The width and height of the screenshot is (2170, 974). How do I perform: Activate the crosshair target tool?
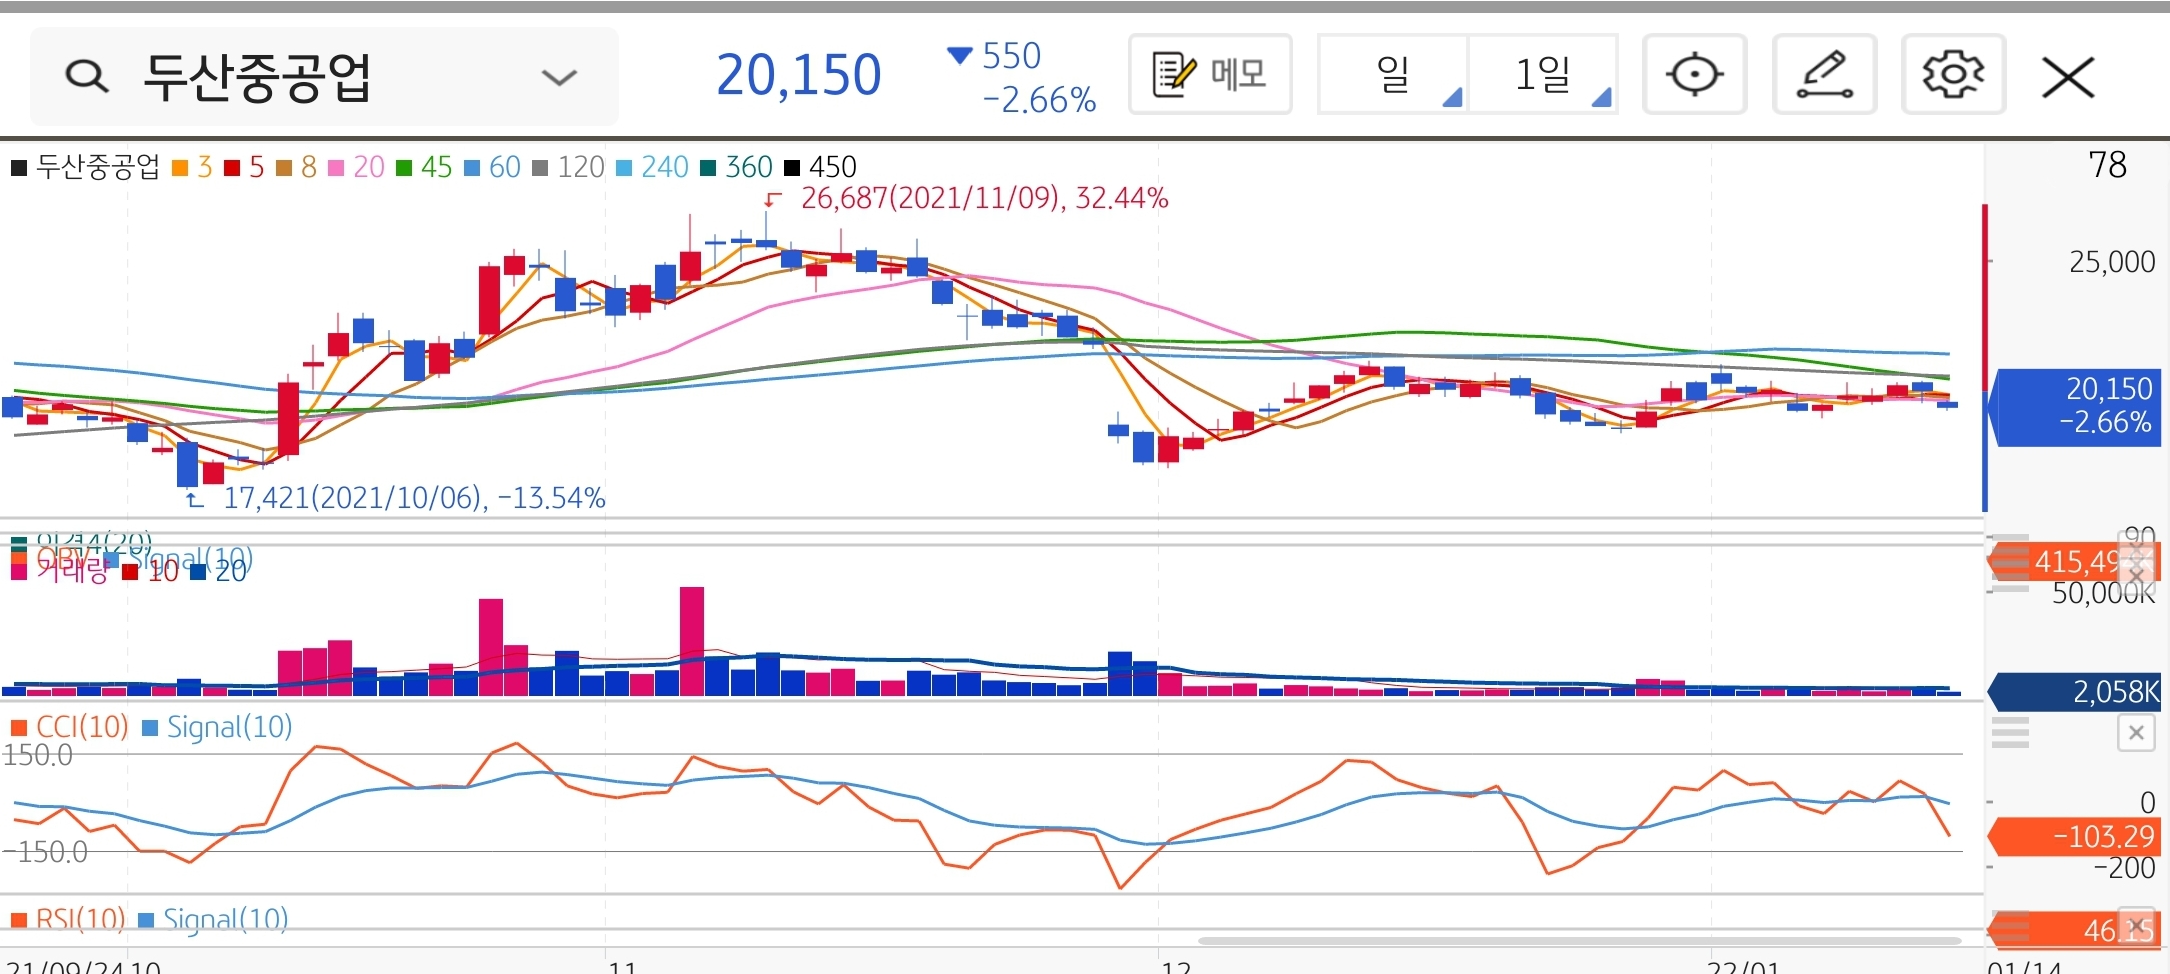pyautogui.click(x=1695, y=74)
